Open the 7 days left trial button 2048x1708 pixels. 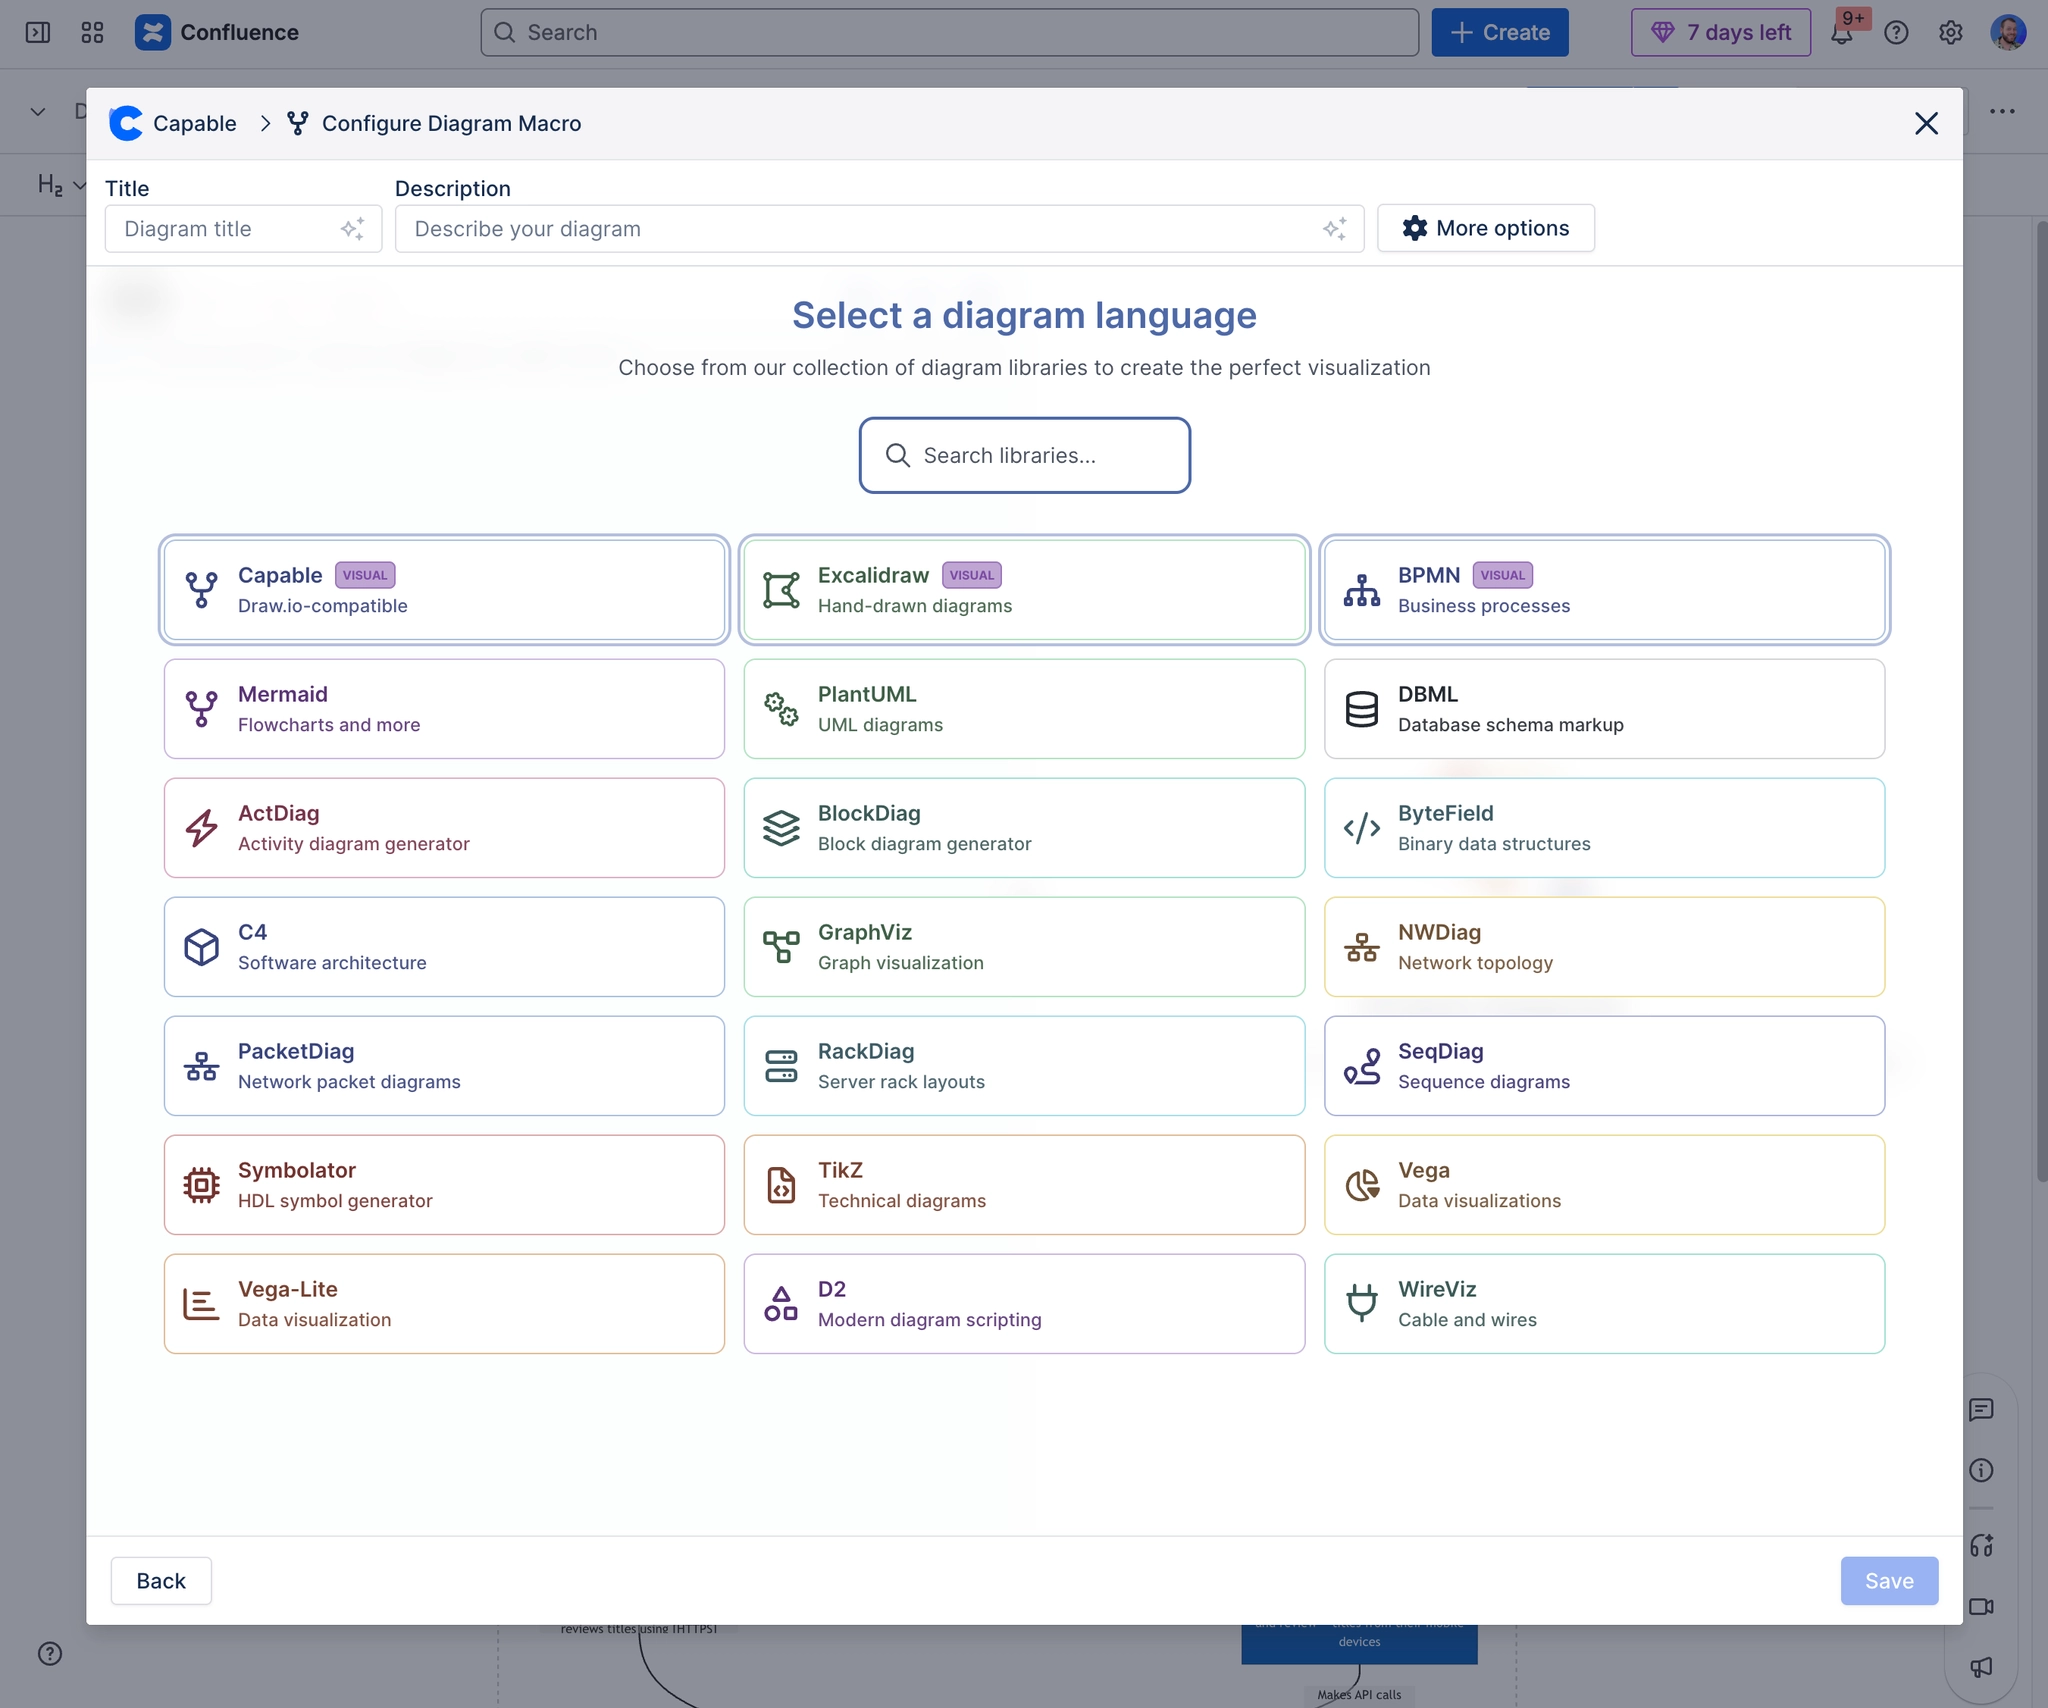(1720, 33)
